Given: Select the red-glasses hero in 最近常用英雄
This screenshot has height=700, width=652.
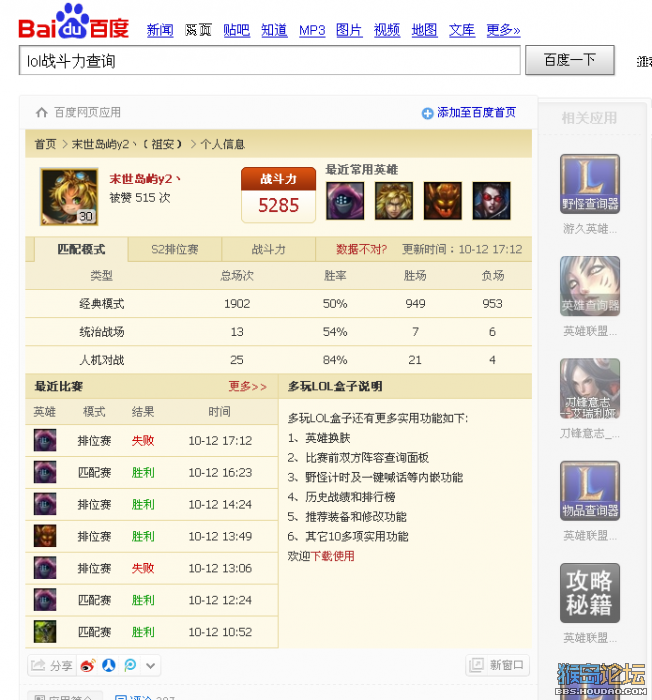Looking at the screenshot, I should [x=491, y=201].
